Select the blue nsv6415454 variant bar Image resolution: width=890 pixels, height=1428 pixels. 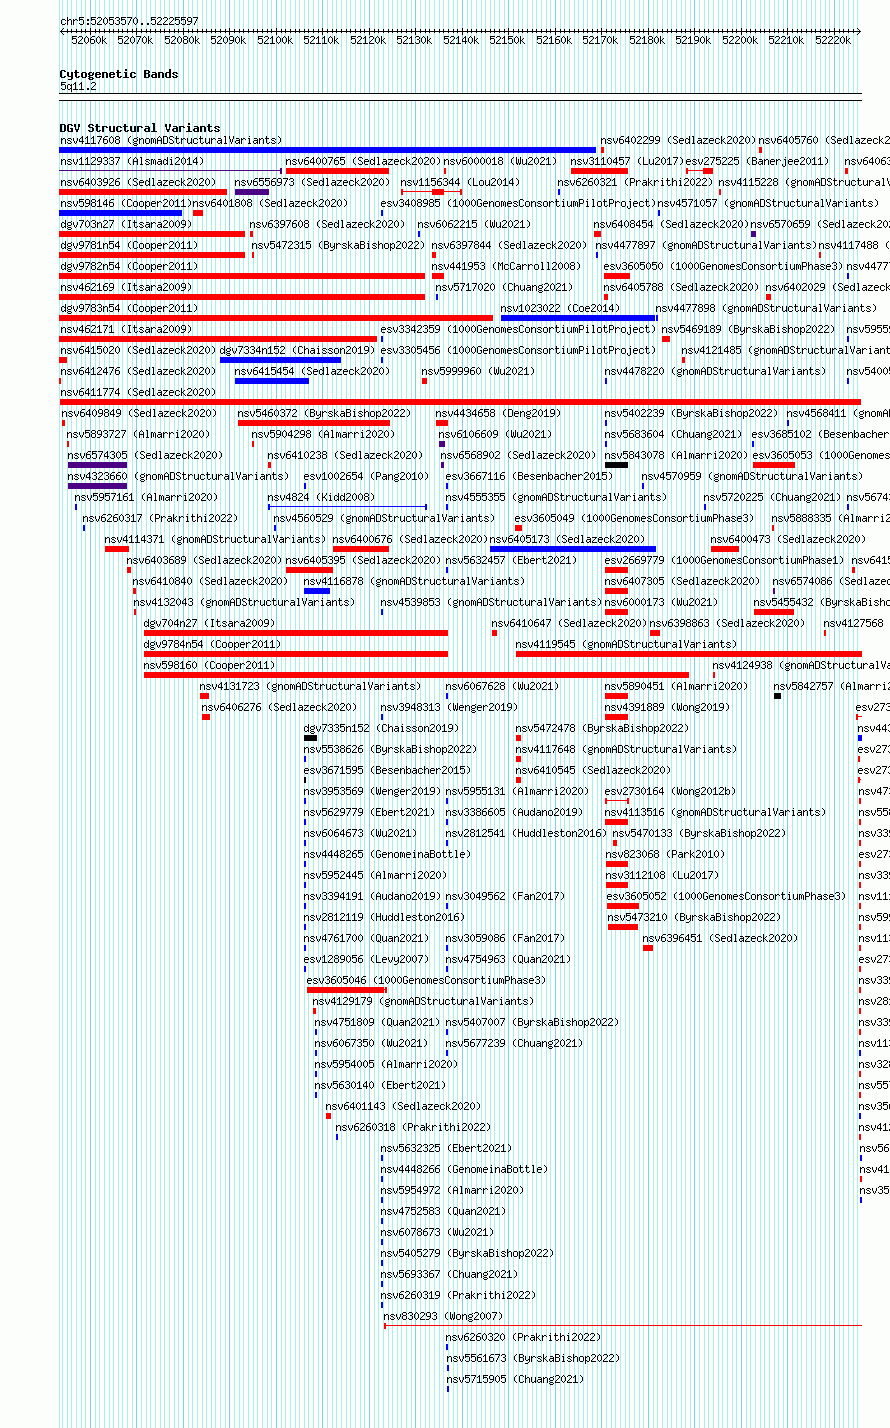tap(272, 381)
